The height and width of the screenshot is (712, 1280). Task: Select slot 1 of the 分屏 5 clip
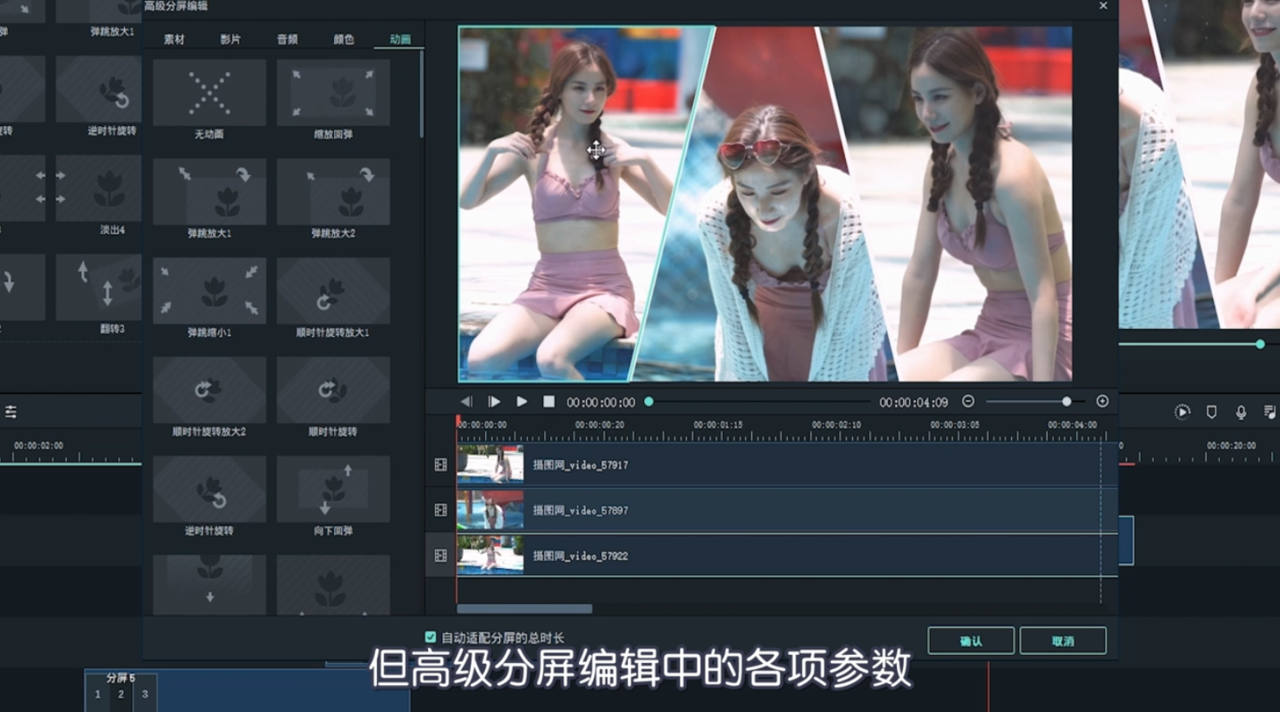coord(97,693)
